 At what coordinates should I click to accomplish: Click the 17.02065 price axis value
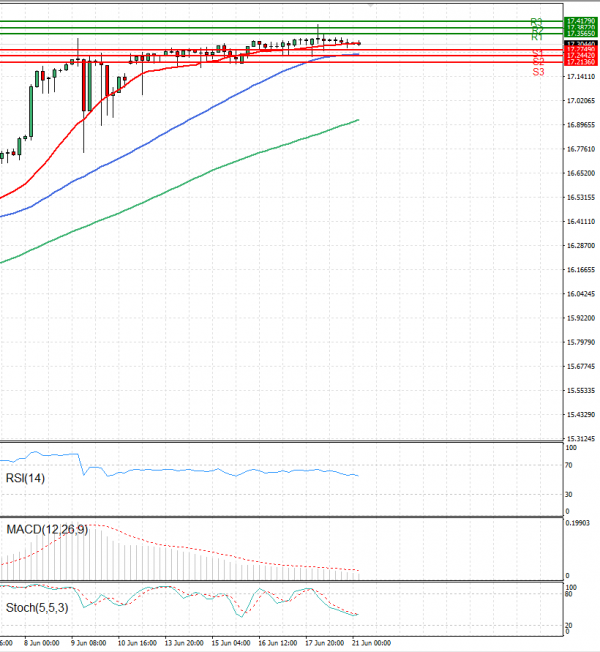click(581, 101)
